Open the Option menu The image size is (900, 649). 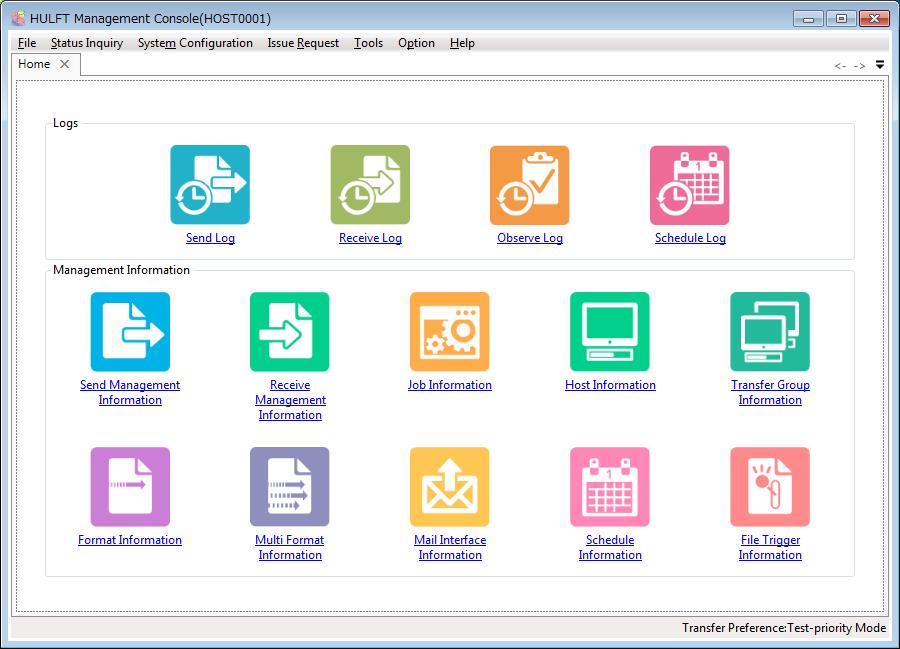pyautogui.click(x=416, y=43)
